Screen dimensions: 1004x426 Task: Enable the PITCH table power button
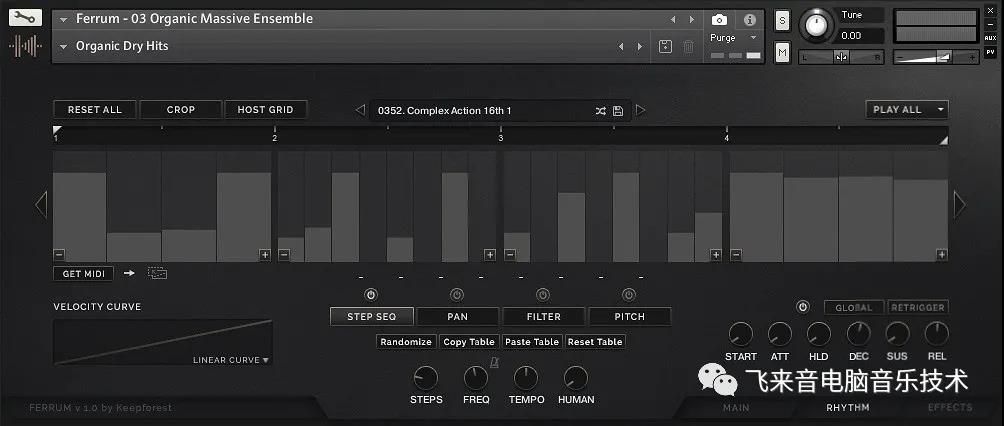coord(629,295)
